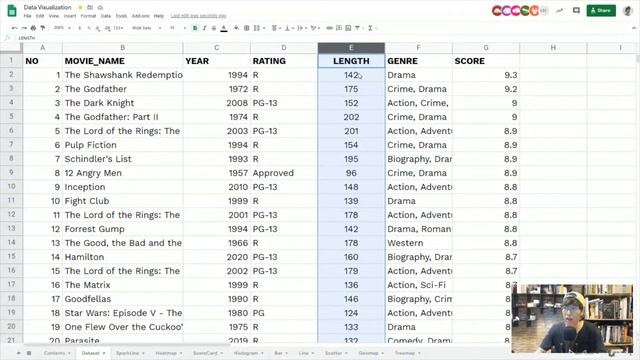Screen dimensions: 640x360
Task: Move document using the folder icon
Action: pyautogui.click(x=90, y=7)
